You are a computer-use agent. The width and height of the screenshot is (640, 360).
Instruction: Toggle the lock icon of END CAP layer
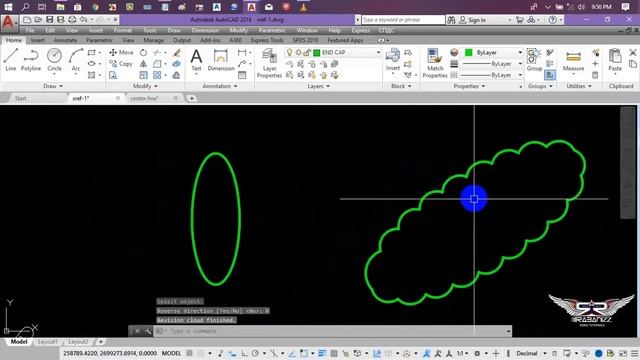point(307,52)
